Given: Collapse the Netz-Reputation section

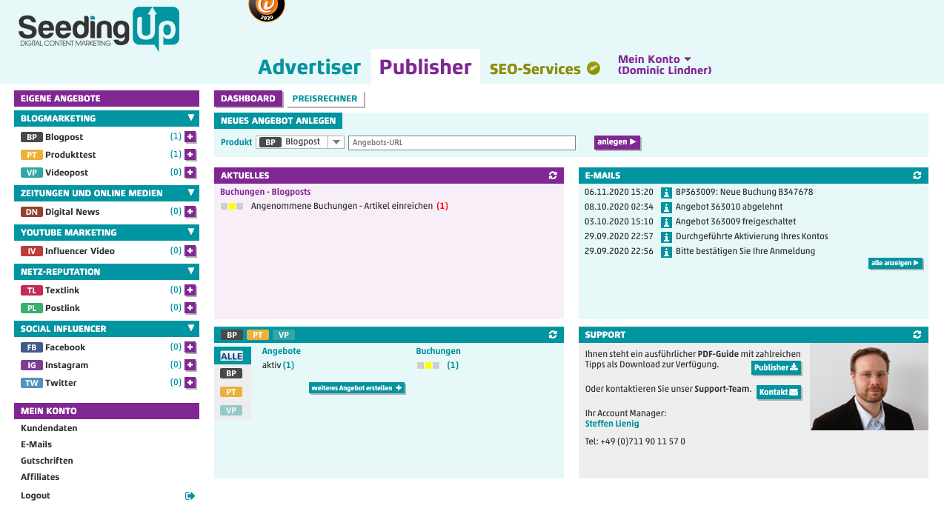Looking at the screenshot, I should [x=191, y=271].
